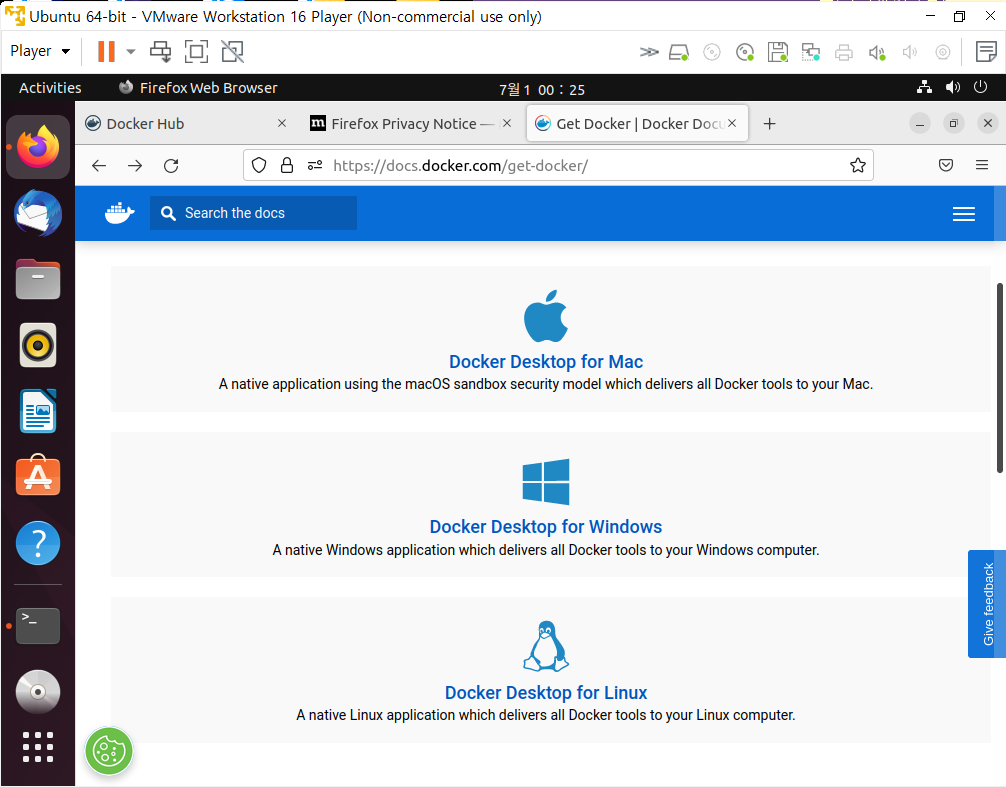Image resolution: width=1006 pixels, height=787 pixels.
Task: Close the Firefox Privacy Notice tab
Action: [507, 123]
